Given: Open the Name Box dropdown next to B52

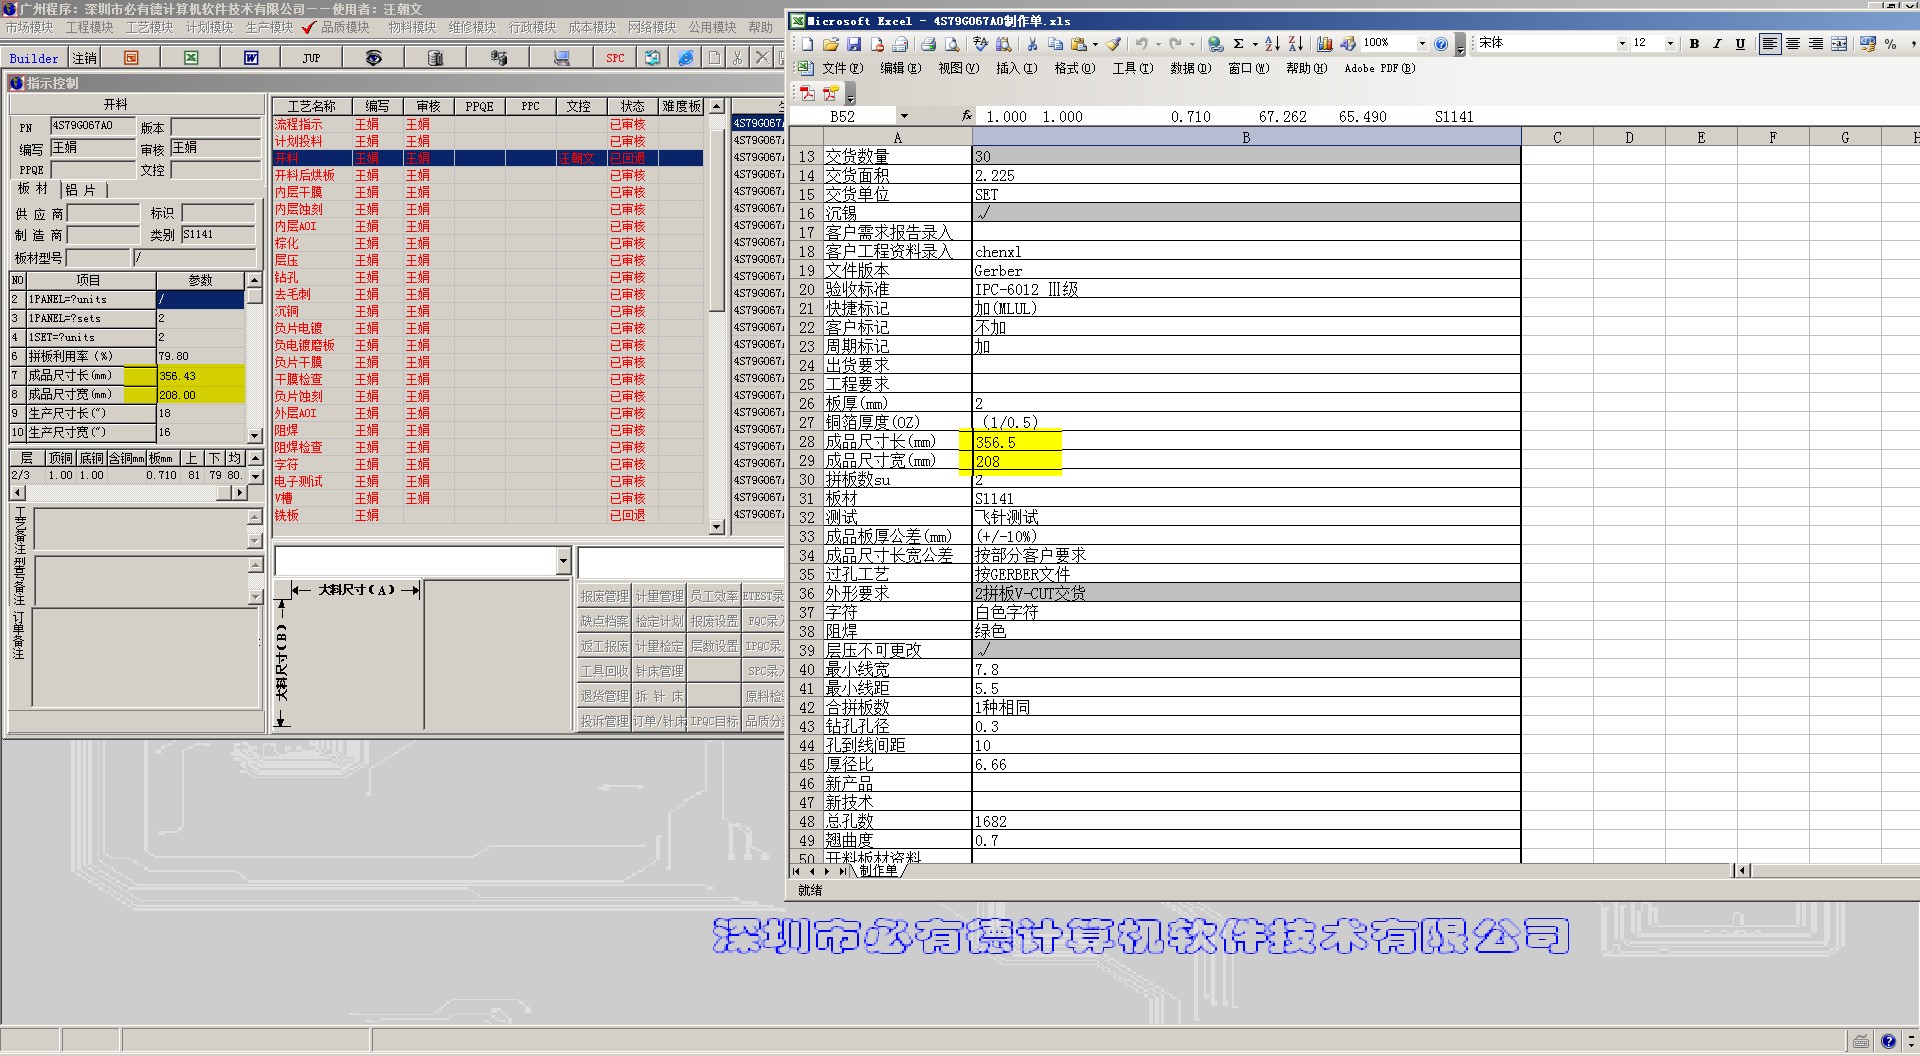Looking at the screenshot, I should point(904,117).
